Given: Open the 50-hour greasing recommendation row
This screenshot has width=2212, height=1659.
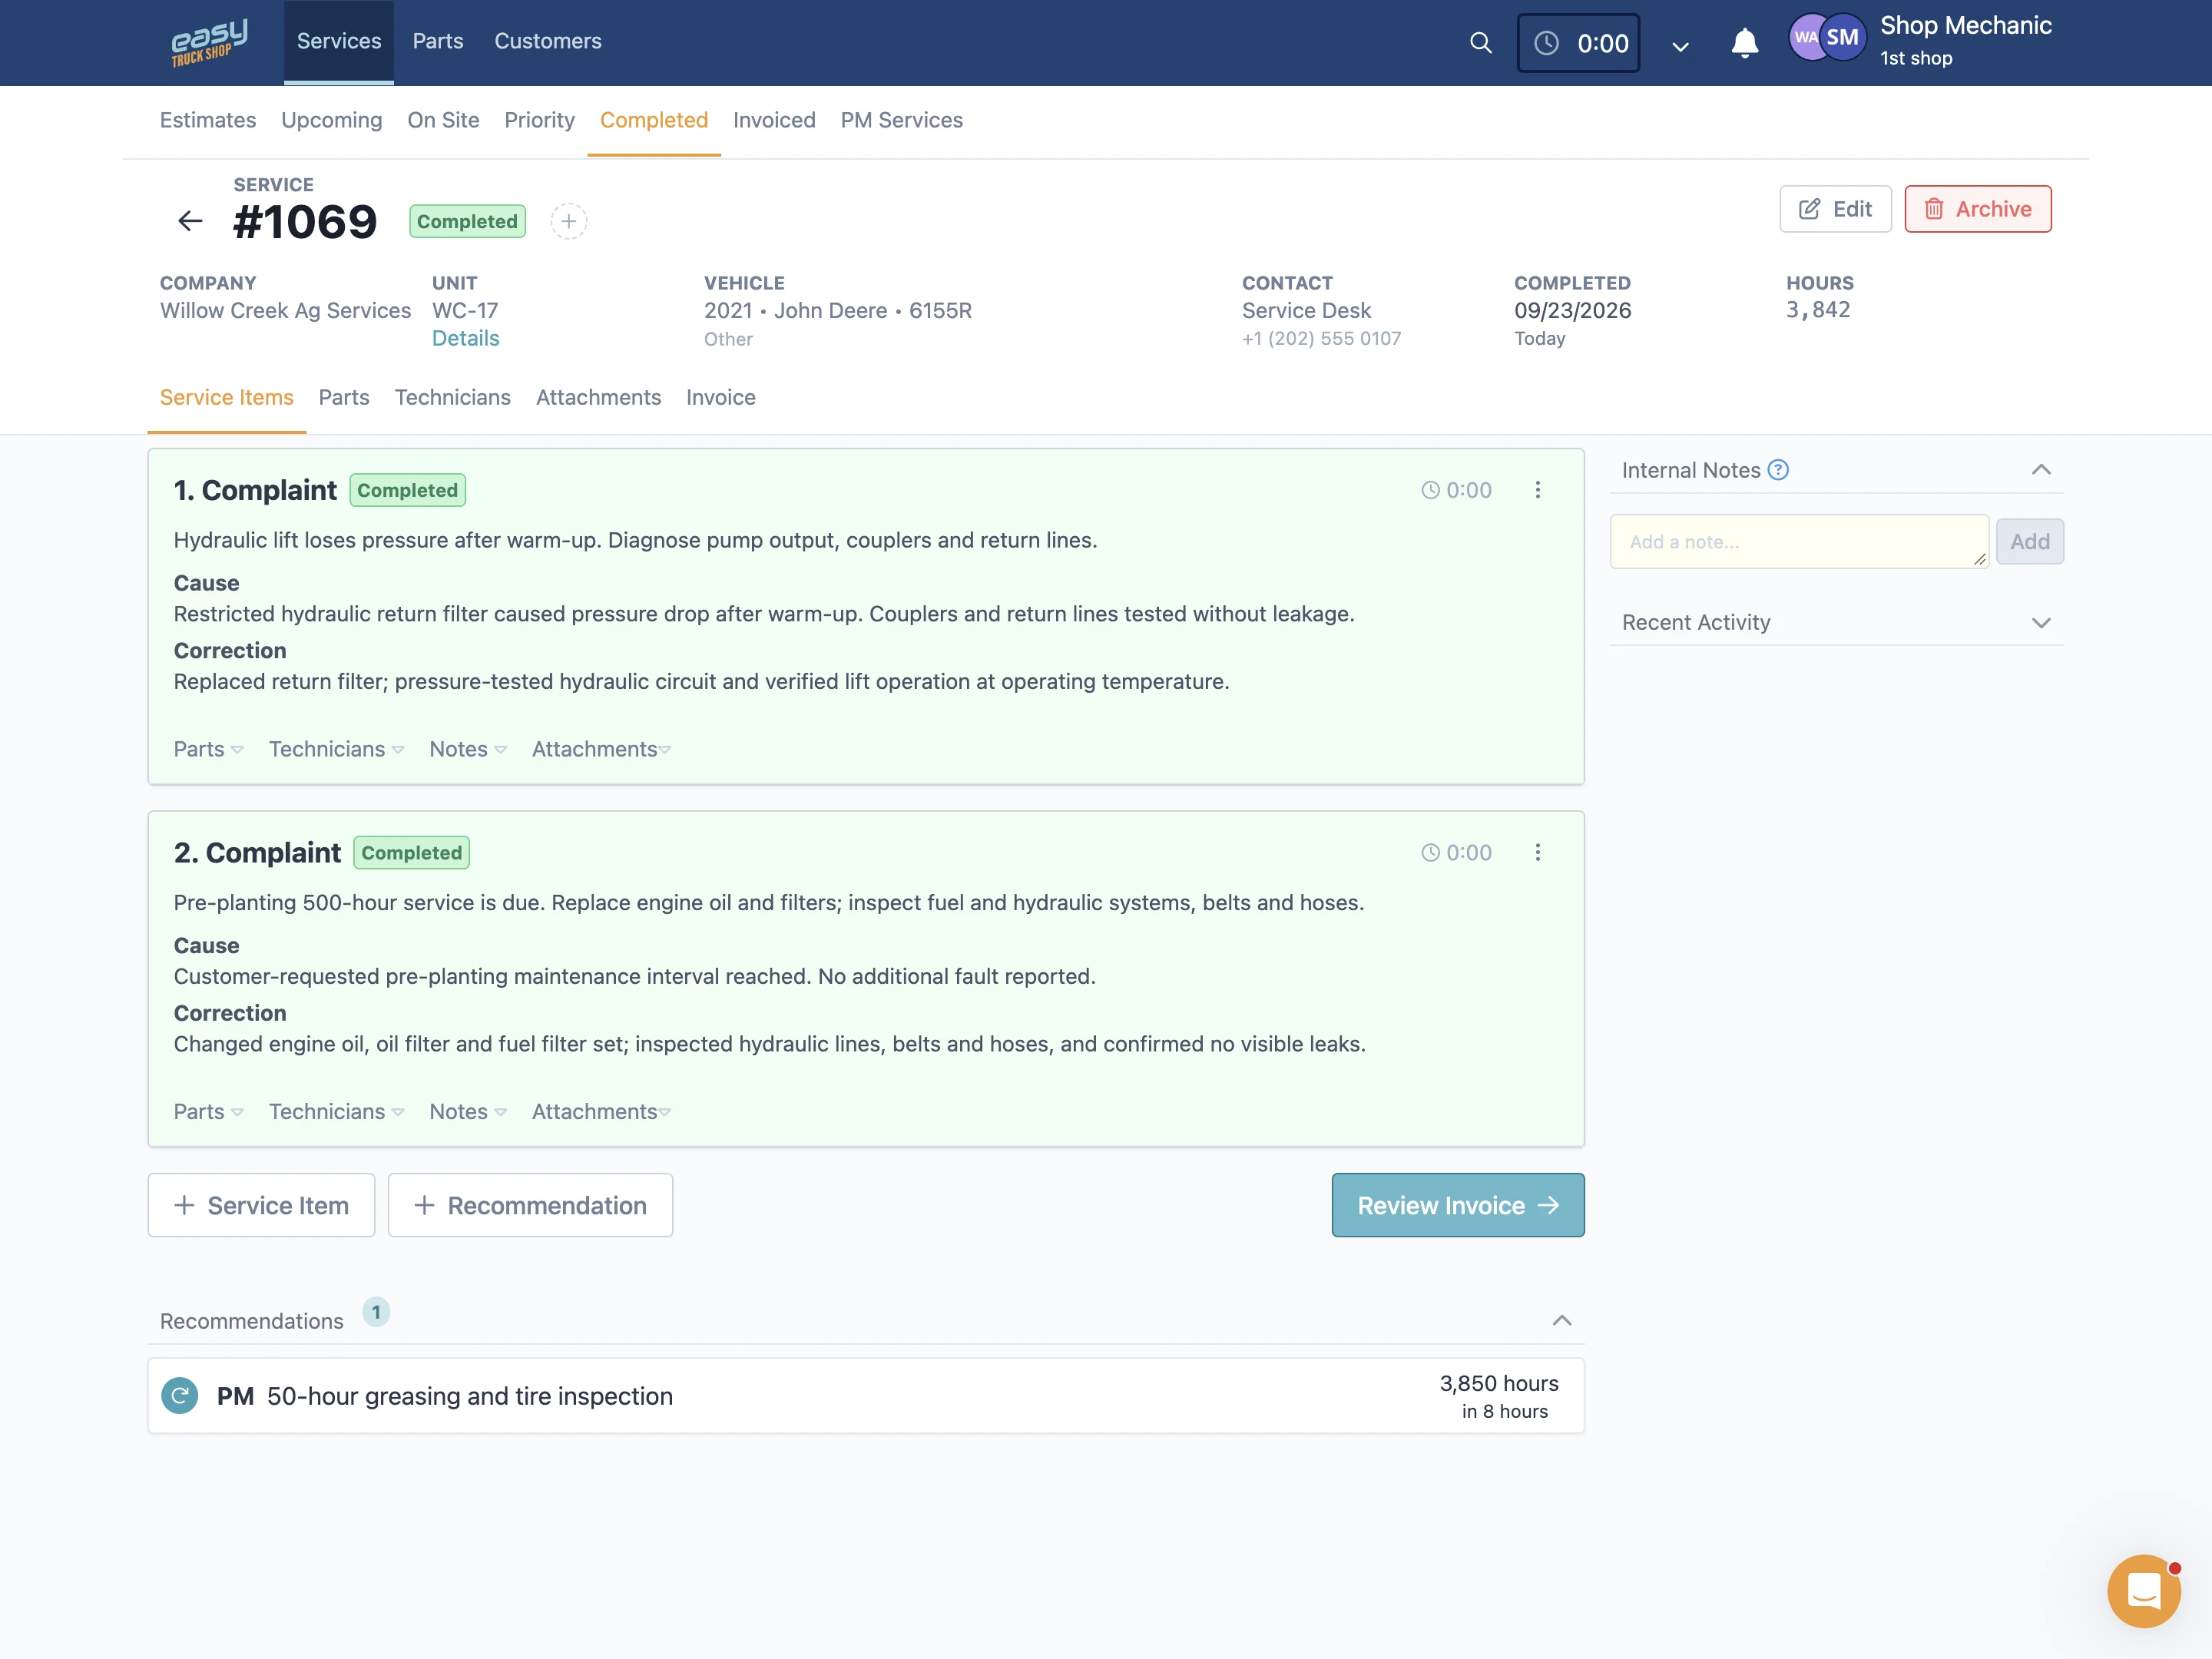Looking at the screenshot, I should [x=866, y=1395].
